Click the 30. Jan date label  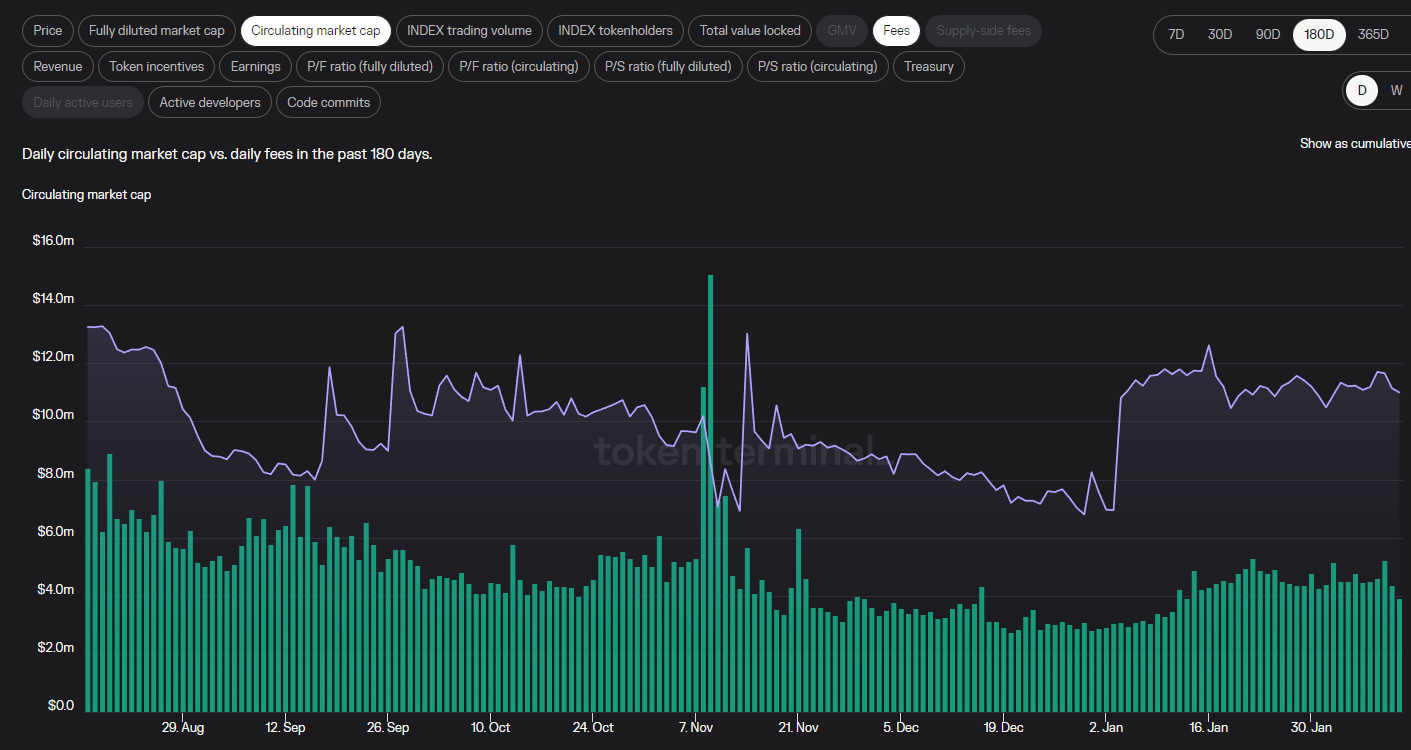[1311, 728]
